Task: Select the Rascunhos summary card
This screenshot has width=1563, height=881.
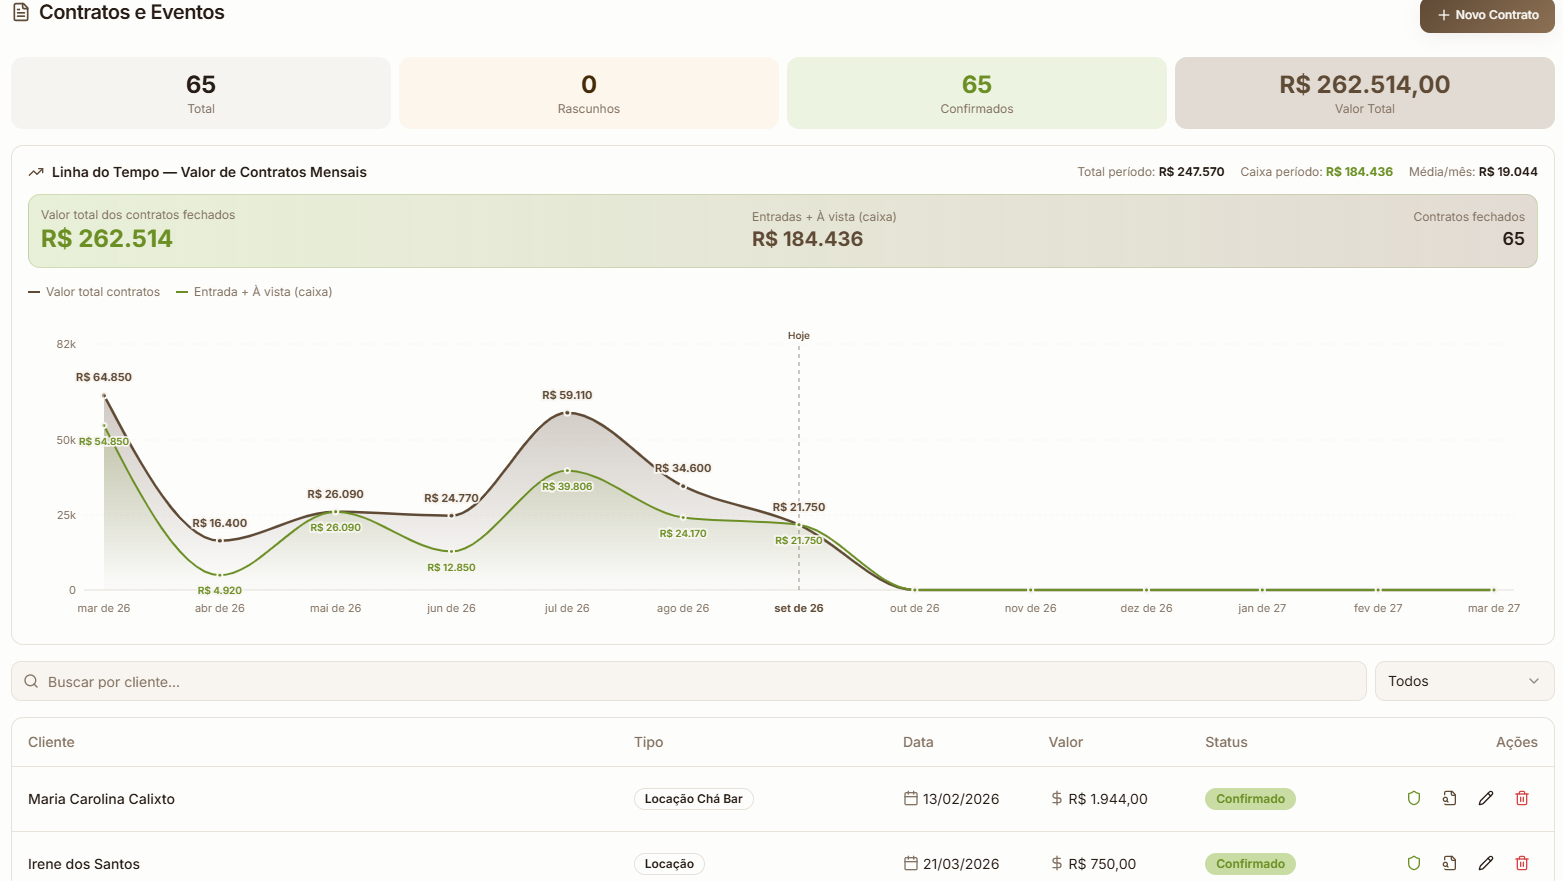Action: click(x=589, y=93)
